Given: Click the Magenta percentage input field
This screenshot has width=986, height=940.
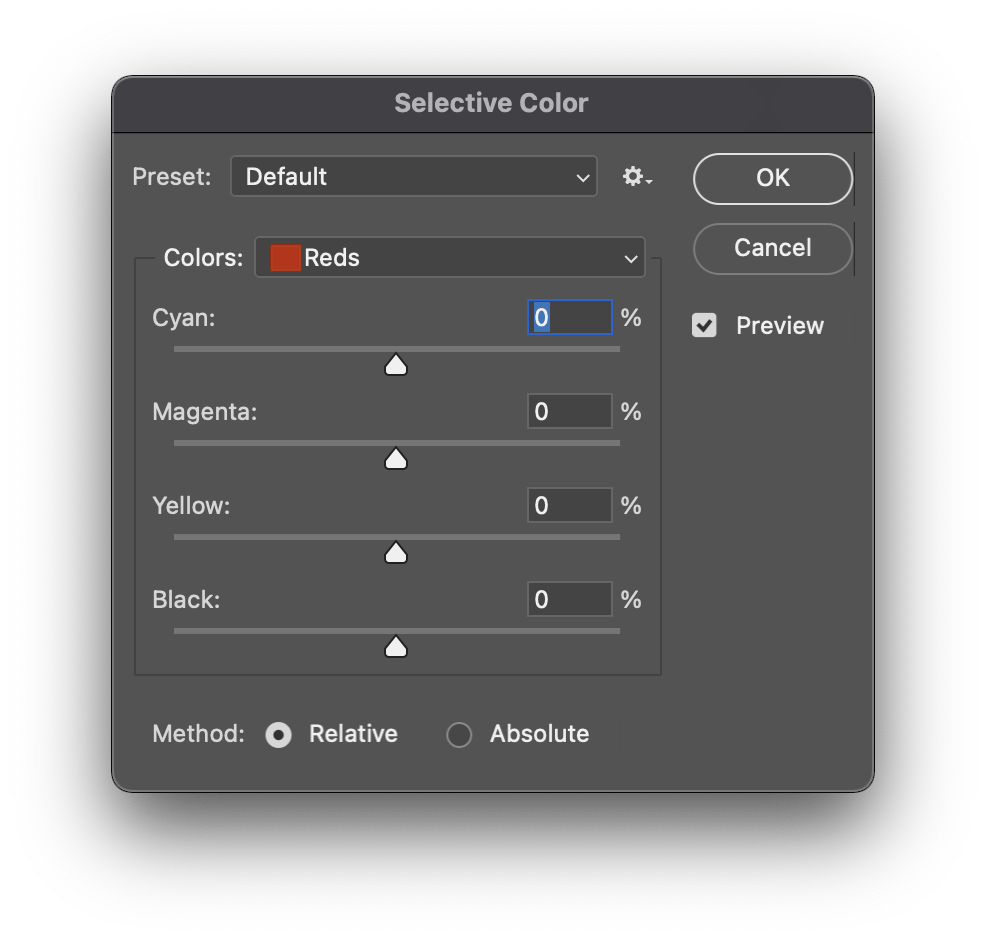Looking at the screenshot, I should (x=570, y=412).
